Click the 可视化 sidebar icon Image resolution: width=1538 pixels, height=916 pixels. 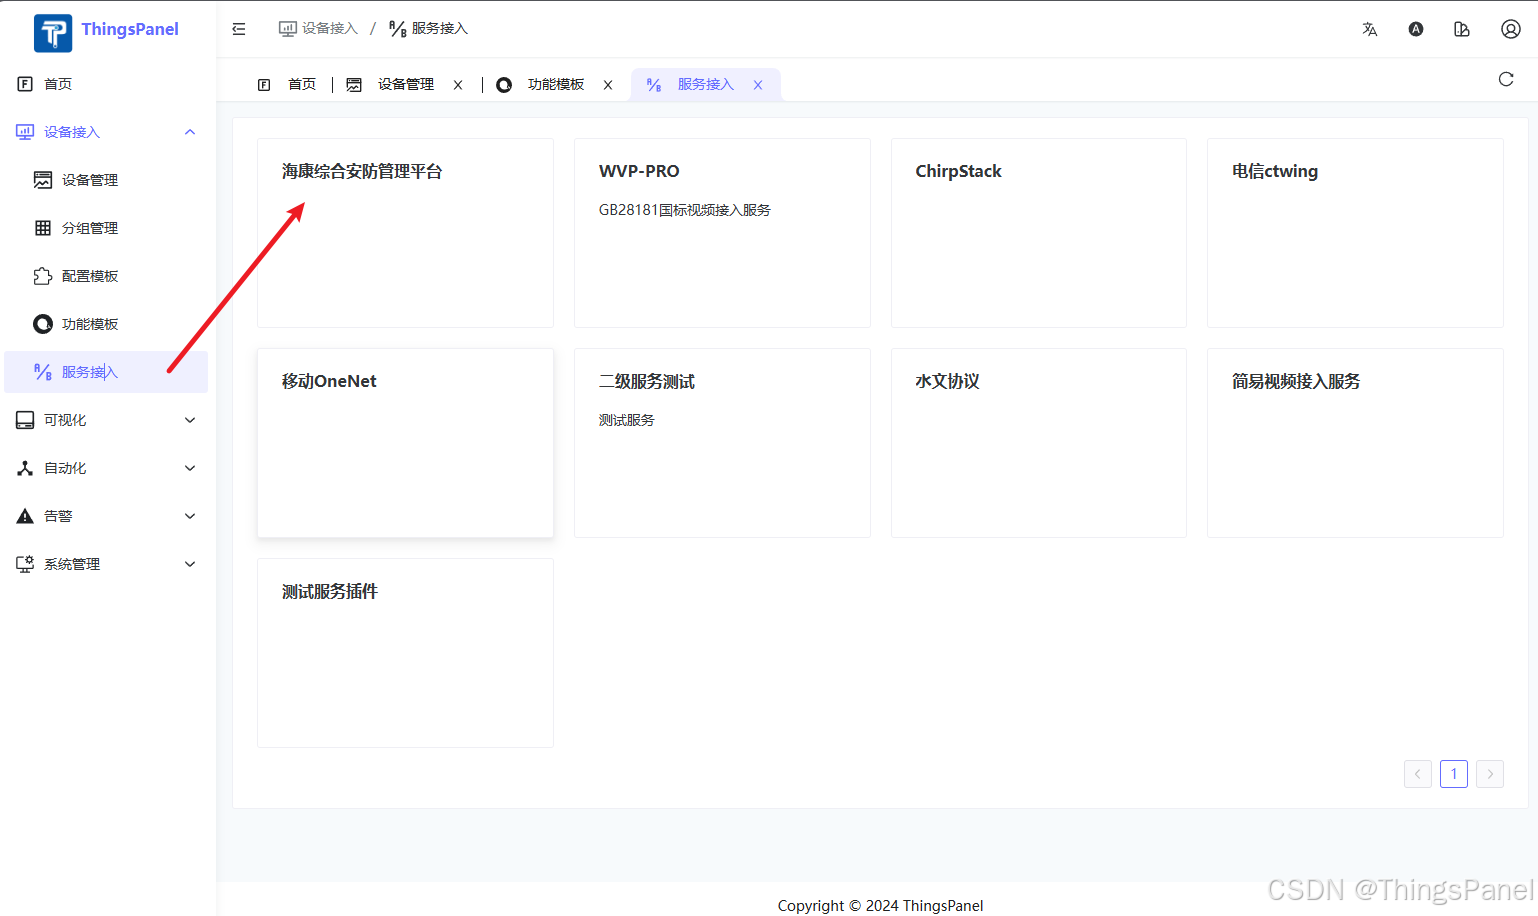click(x=25, y=420)
